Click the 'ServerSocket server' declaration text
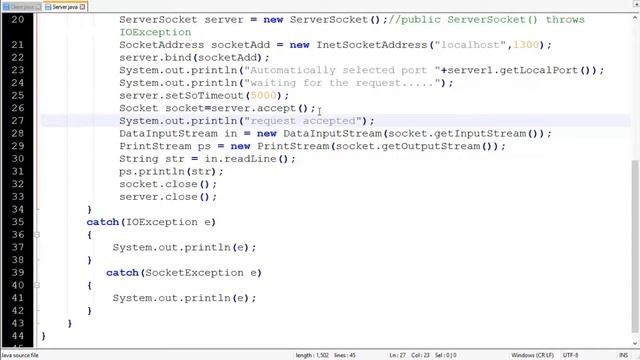 [x=181, y=20]
